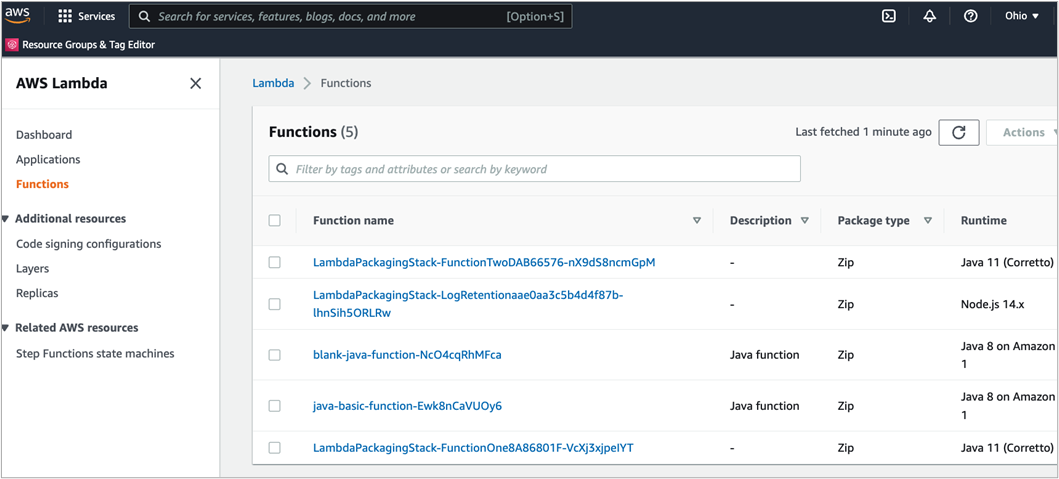Open the notifications bell

point(929,16)
